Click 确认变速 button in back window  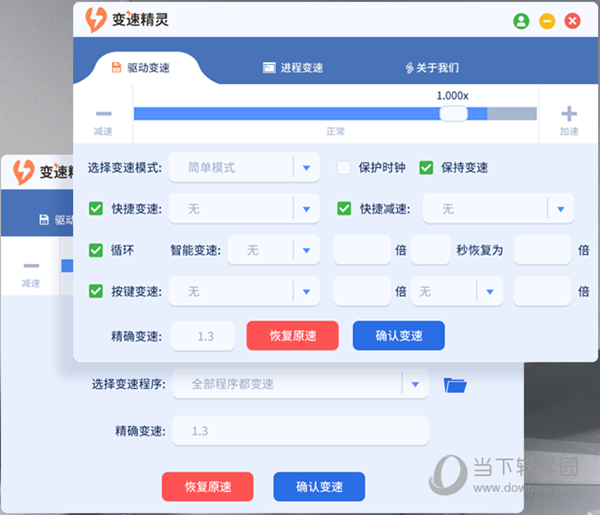(319, 487)
